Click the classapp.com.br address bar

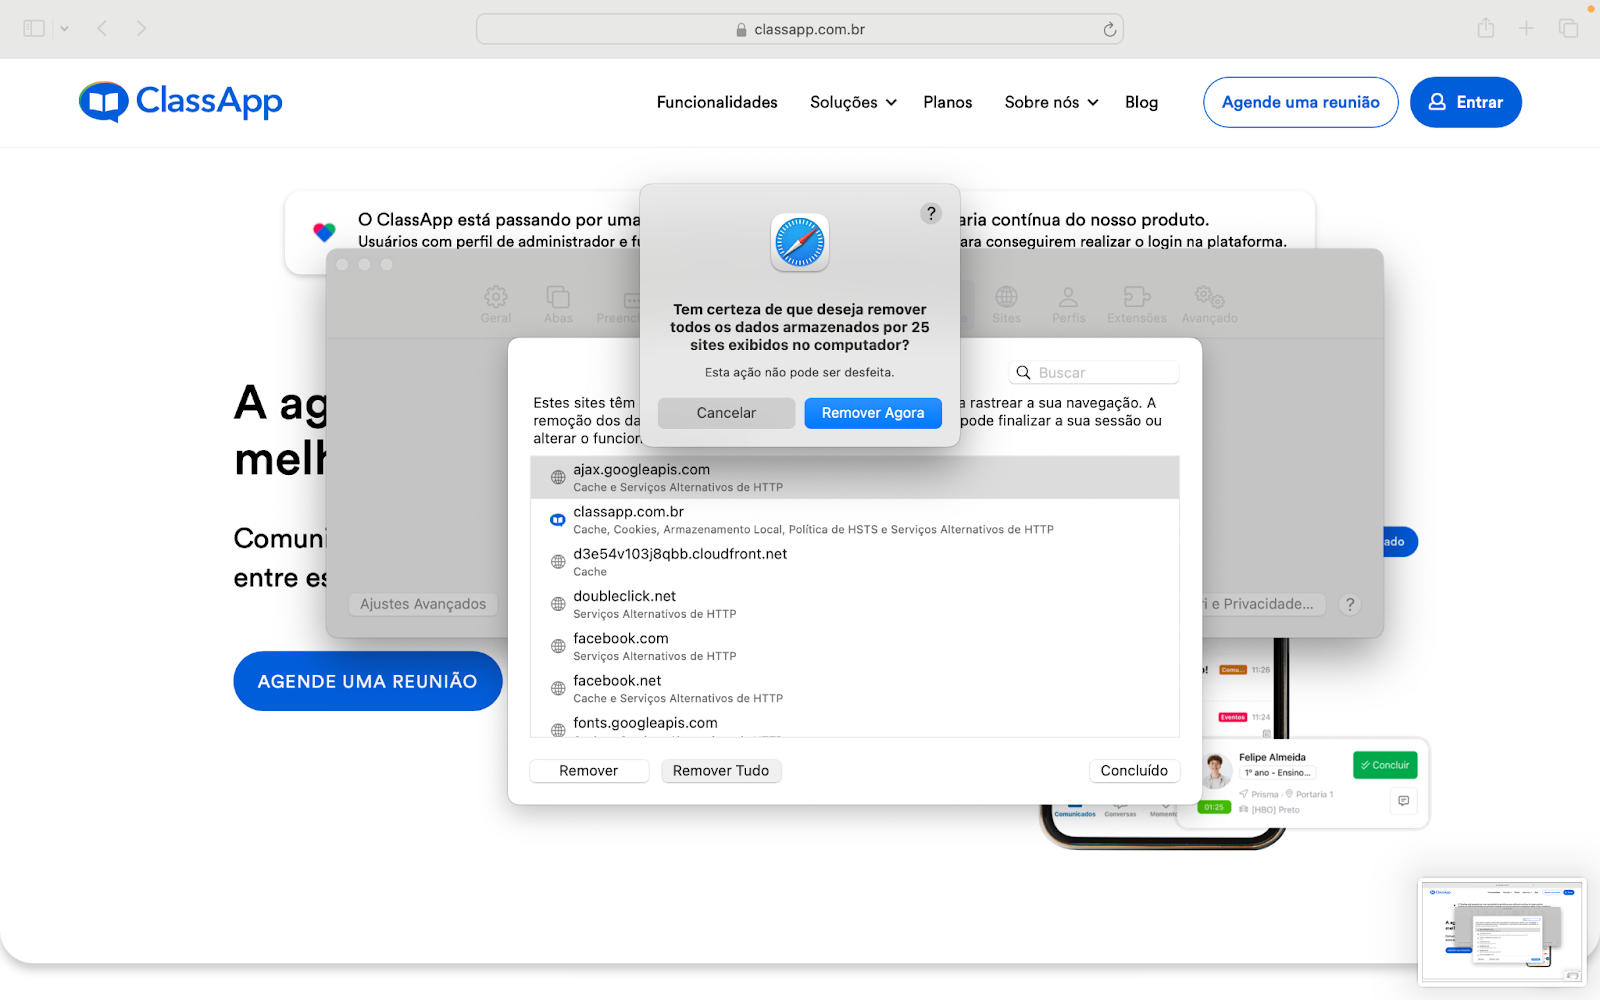(x=800, y=29)
